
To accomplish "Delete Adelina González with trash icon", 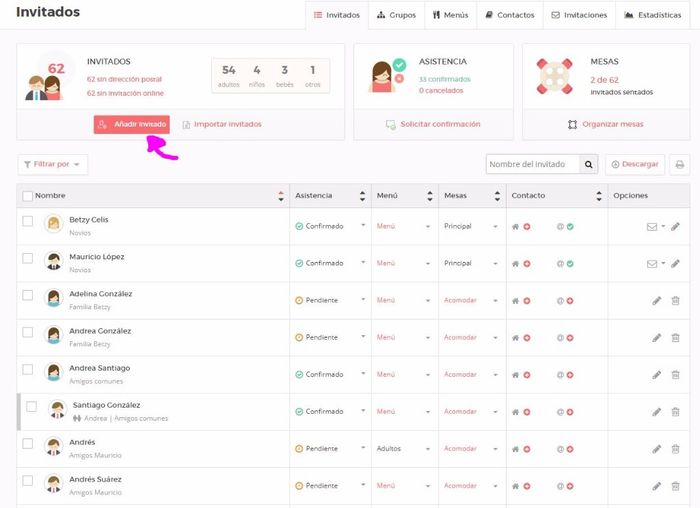I will click(675, 300).
